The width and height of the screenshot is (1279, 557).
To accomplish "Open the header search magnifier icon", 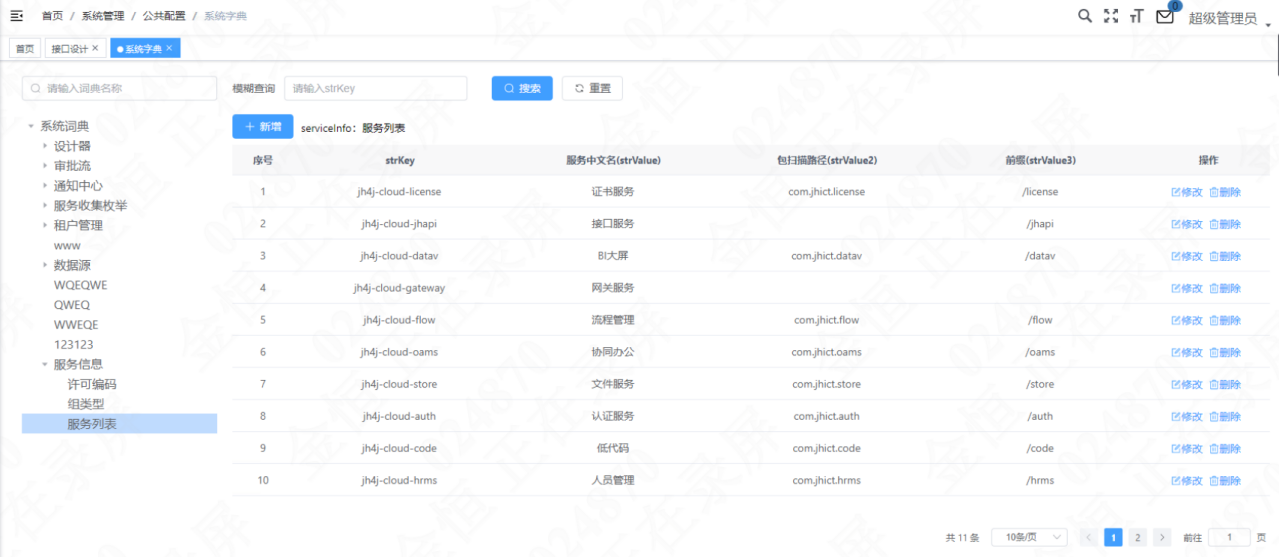I will 1085,16.
